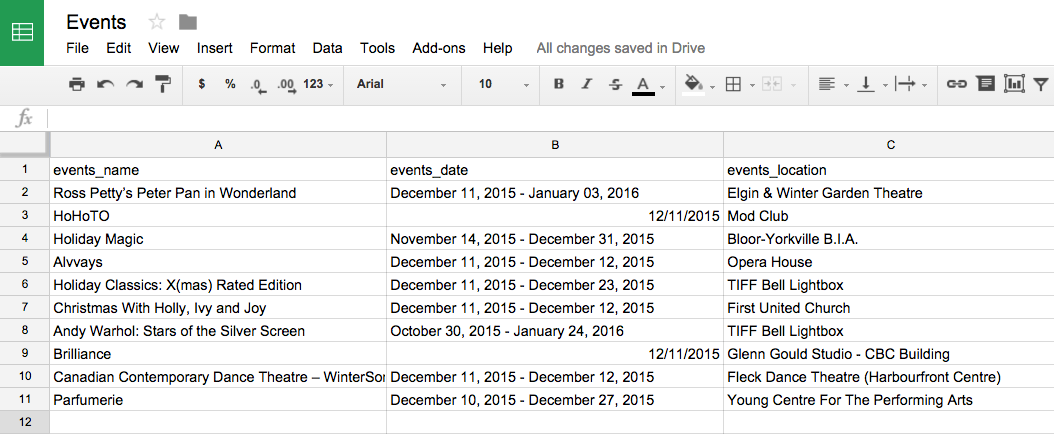Click the merge cells icon
The height and width of the screenshot is (434, 1054).
[x=772, y=84]
